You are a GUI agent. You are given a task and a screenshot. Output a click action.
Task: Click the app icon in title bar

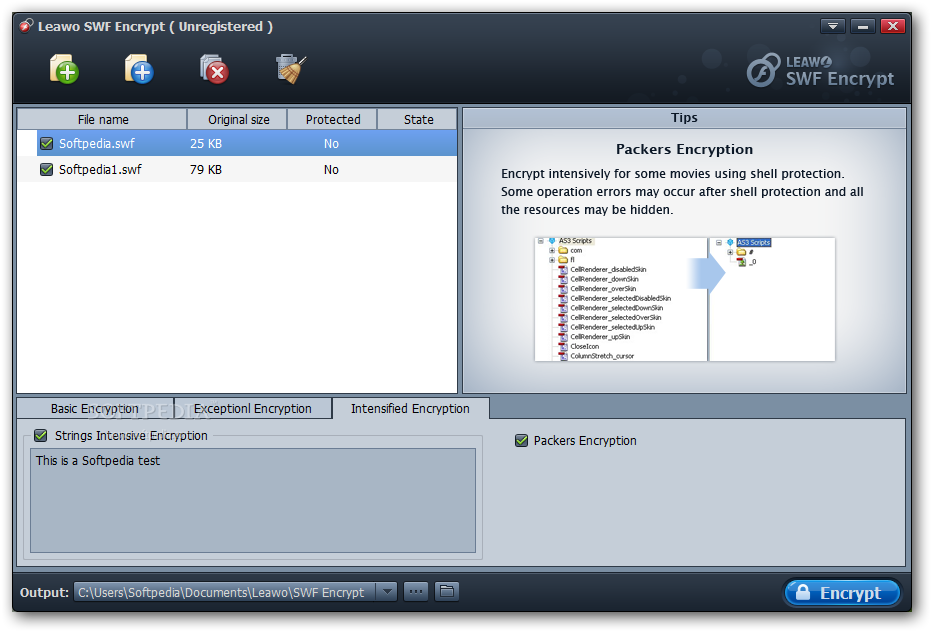point(26,26)
